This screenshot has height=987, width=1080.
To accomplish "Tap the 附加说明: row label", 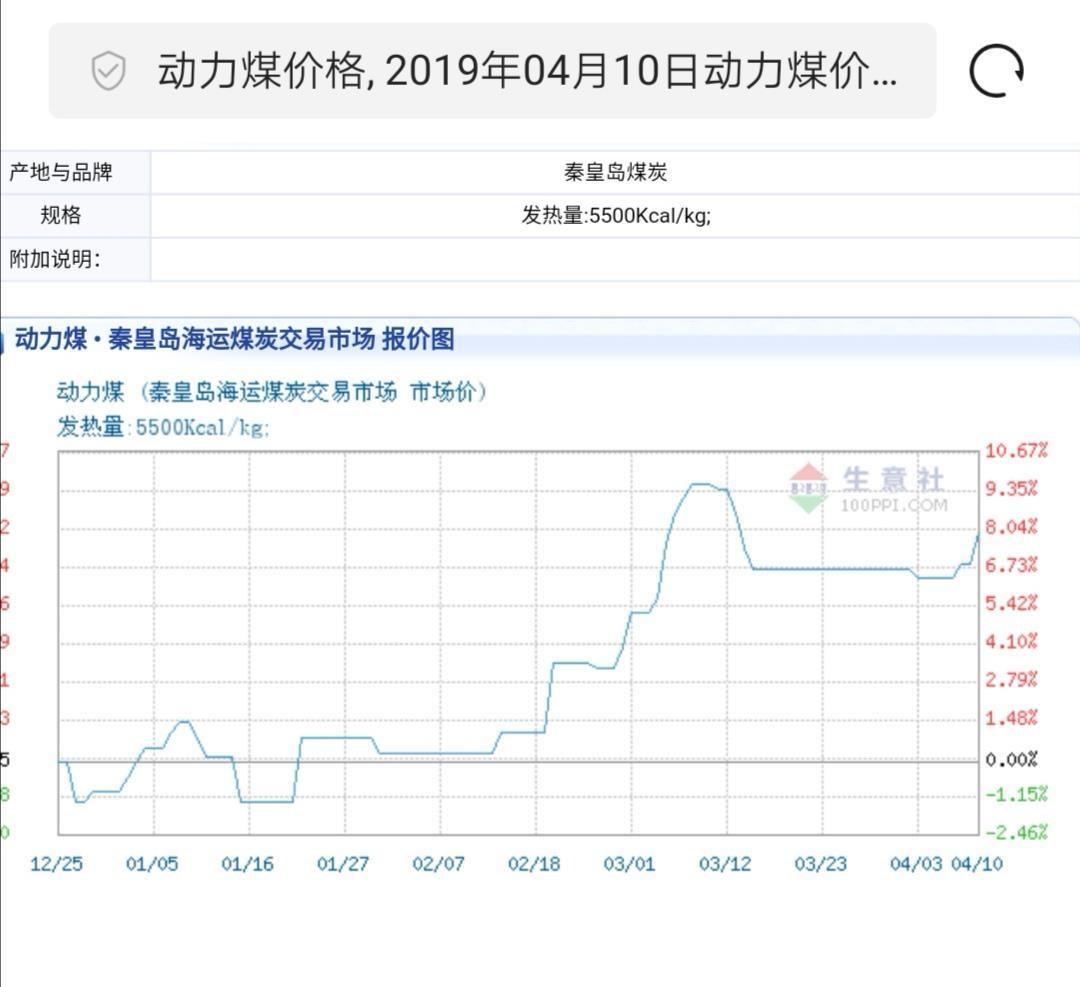I will coord(54,260).
